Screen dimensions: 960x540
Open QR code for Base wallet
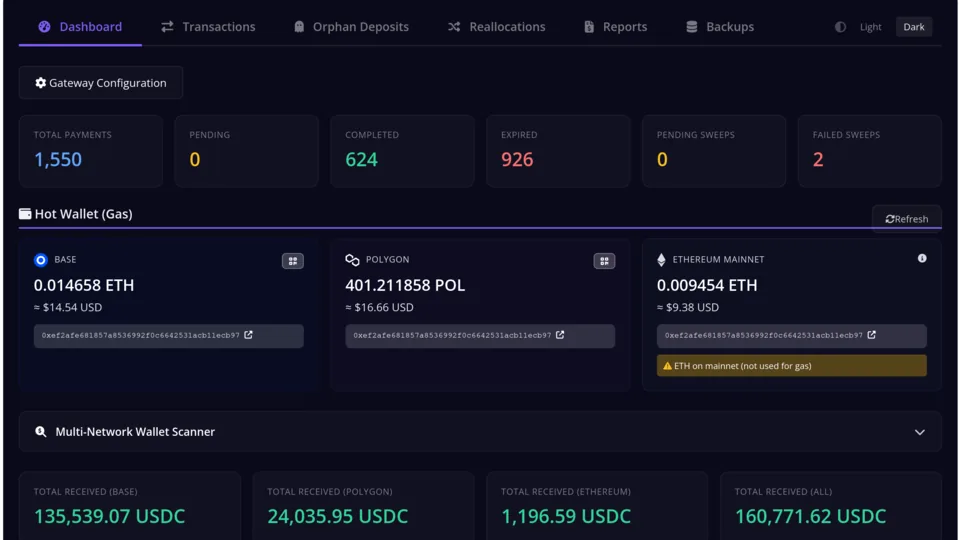293,261
